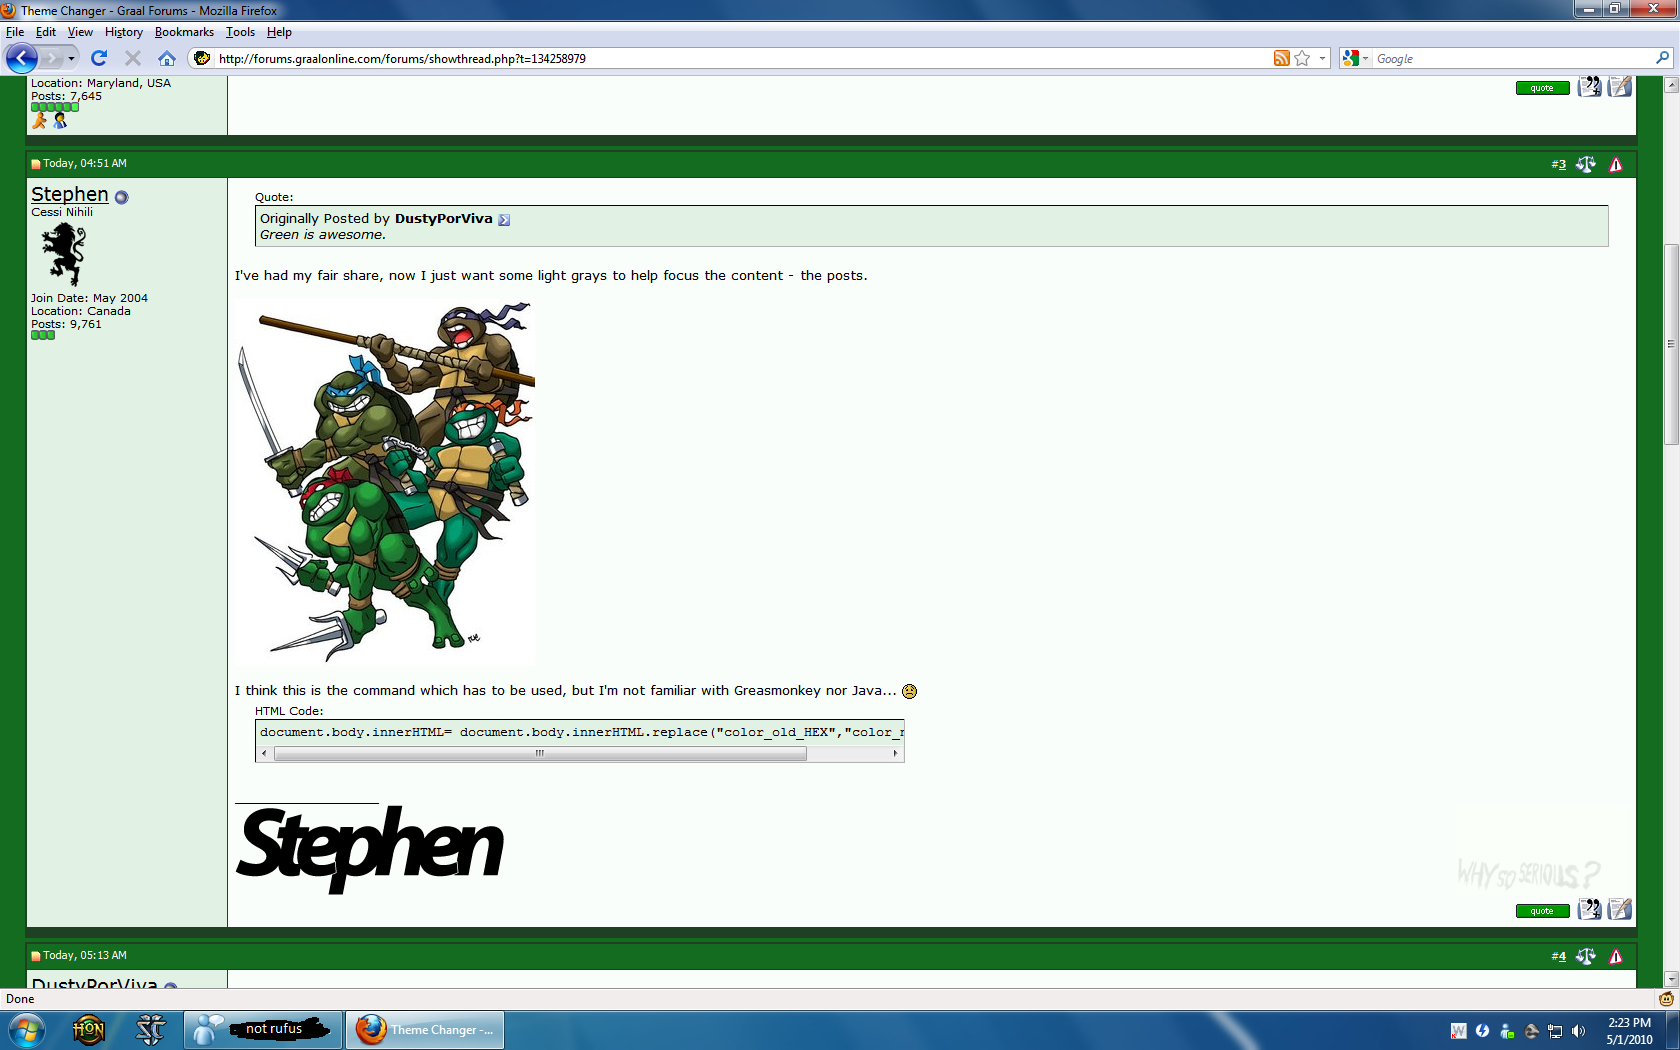Switch to Theme Changer Firefox taskbar button
Screen dimensions: 1680x1050
point(426,1029)
